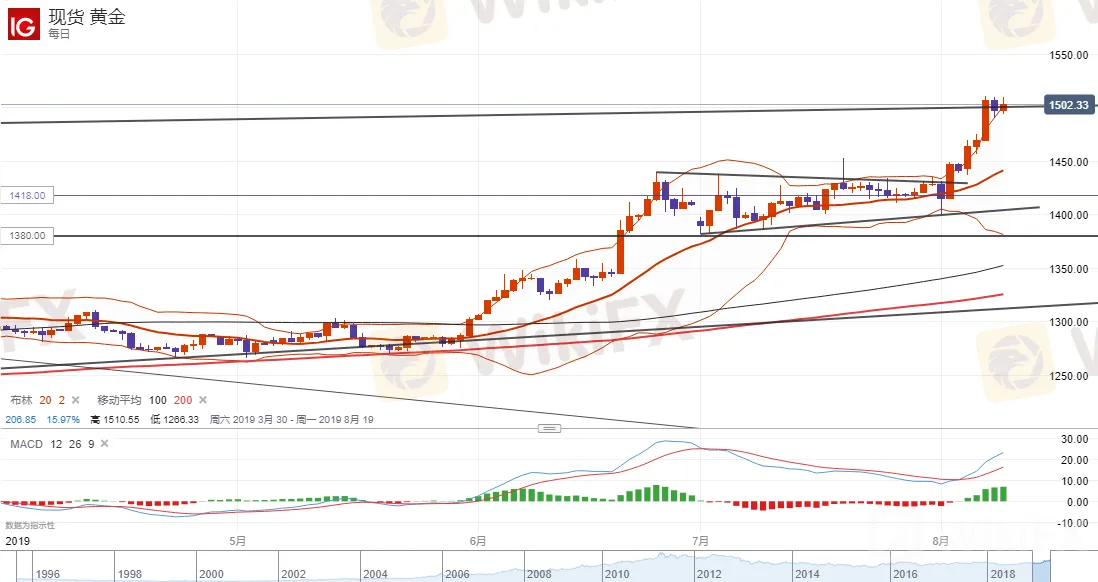Select the 1418.00 horizontal level label
The height and width of the screenshot is (582, 1098).
[27, 195]
